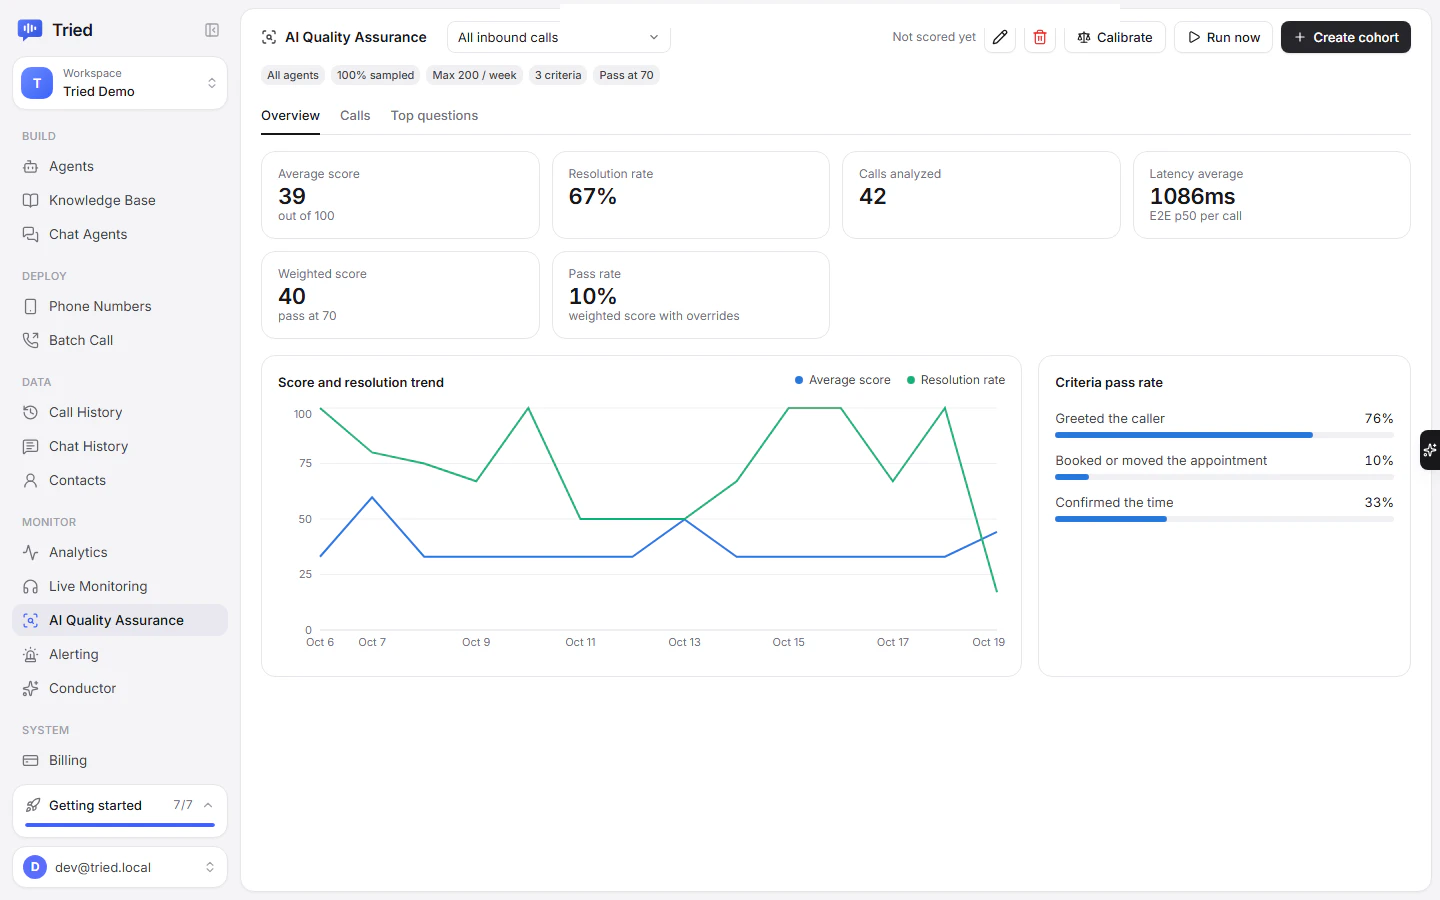Click the Greeted the caller progress bar

(x=1224, y=435)
